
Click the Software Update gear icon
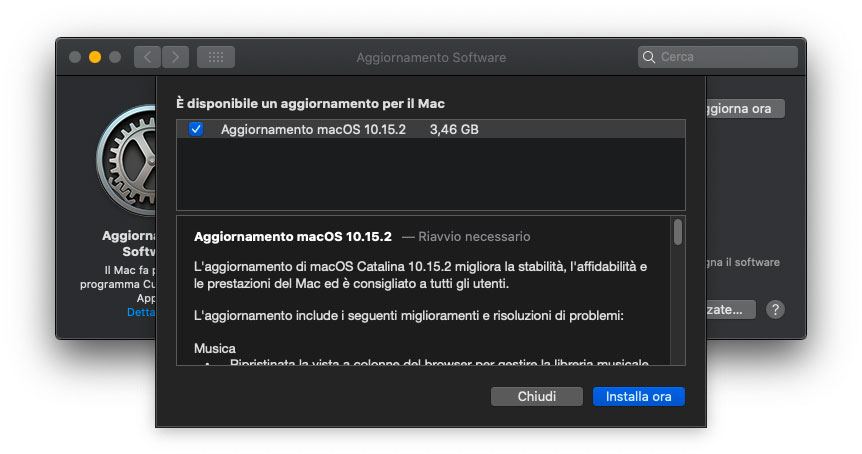coord(128,160)
